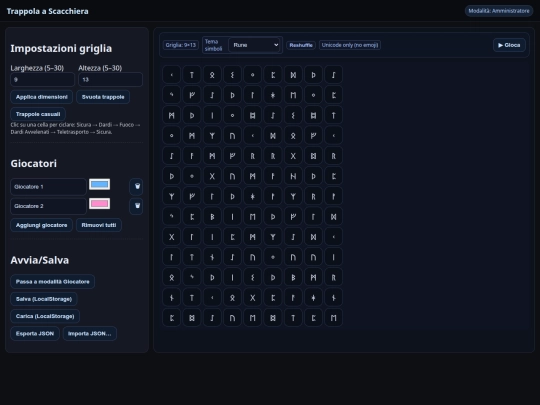Open Giocatore 2 pink color picker
Screen dimensions: 540x405
pos(100,204)
